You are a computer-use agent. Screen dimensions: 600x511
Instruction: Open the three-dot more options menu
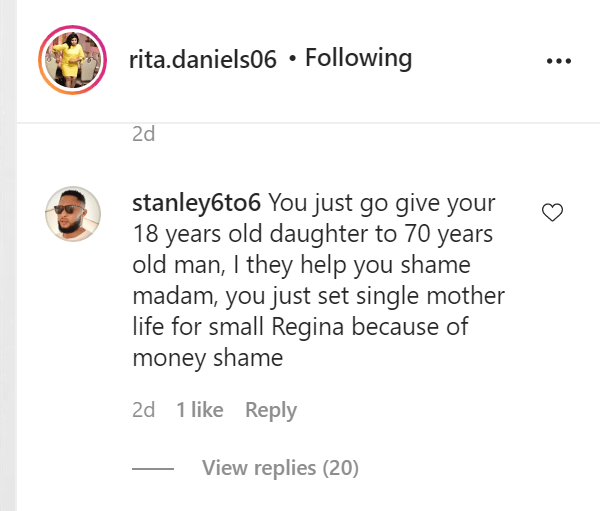[557, 60]
